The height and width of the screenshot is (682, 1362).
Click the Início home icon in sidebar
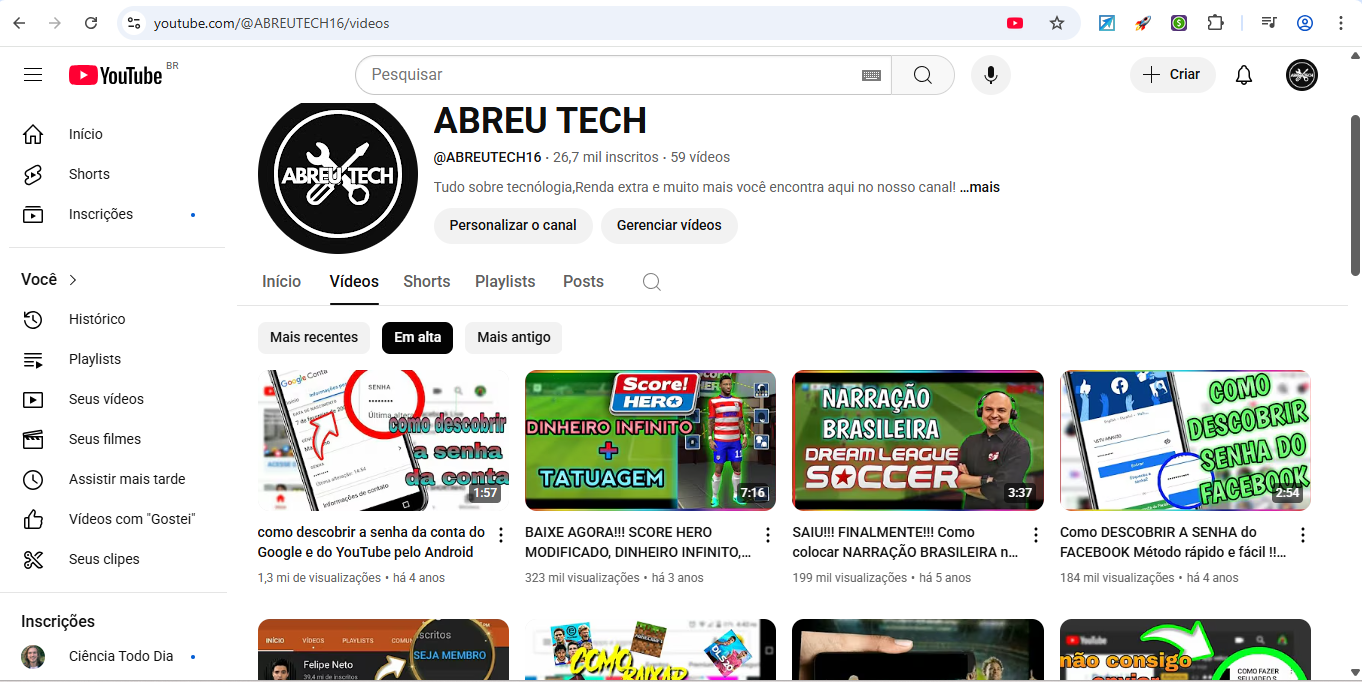[33, 134]
